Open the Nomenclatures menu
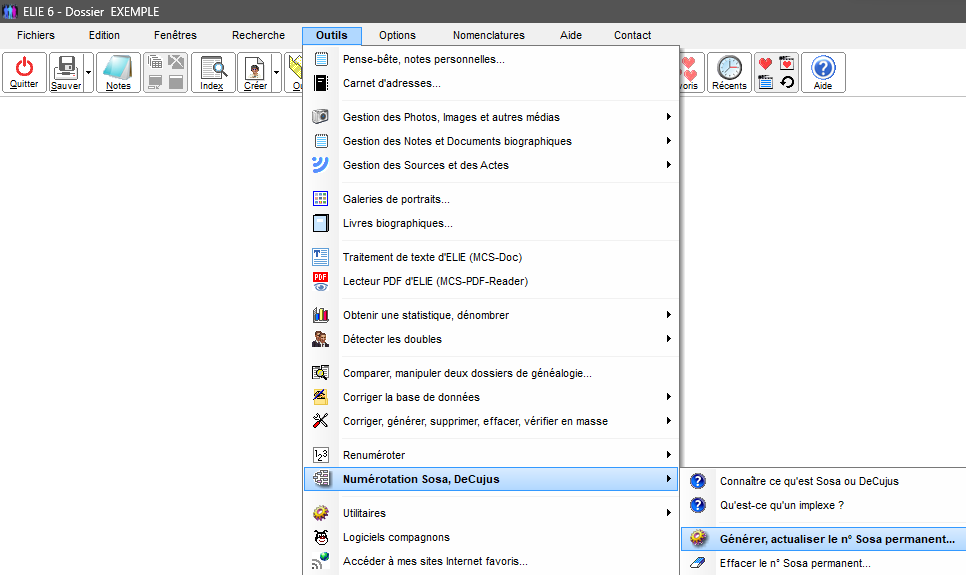Image resolution: width=966 pixels, height=575 pixels. [x=488, y=35]
